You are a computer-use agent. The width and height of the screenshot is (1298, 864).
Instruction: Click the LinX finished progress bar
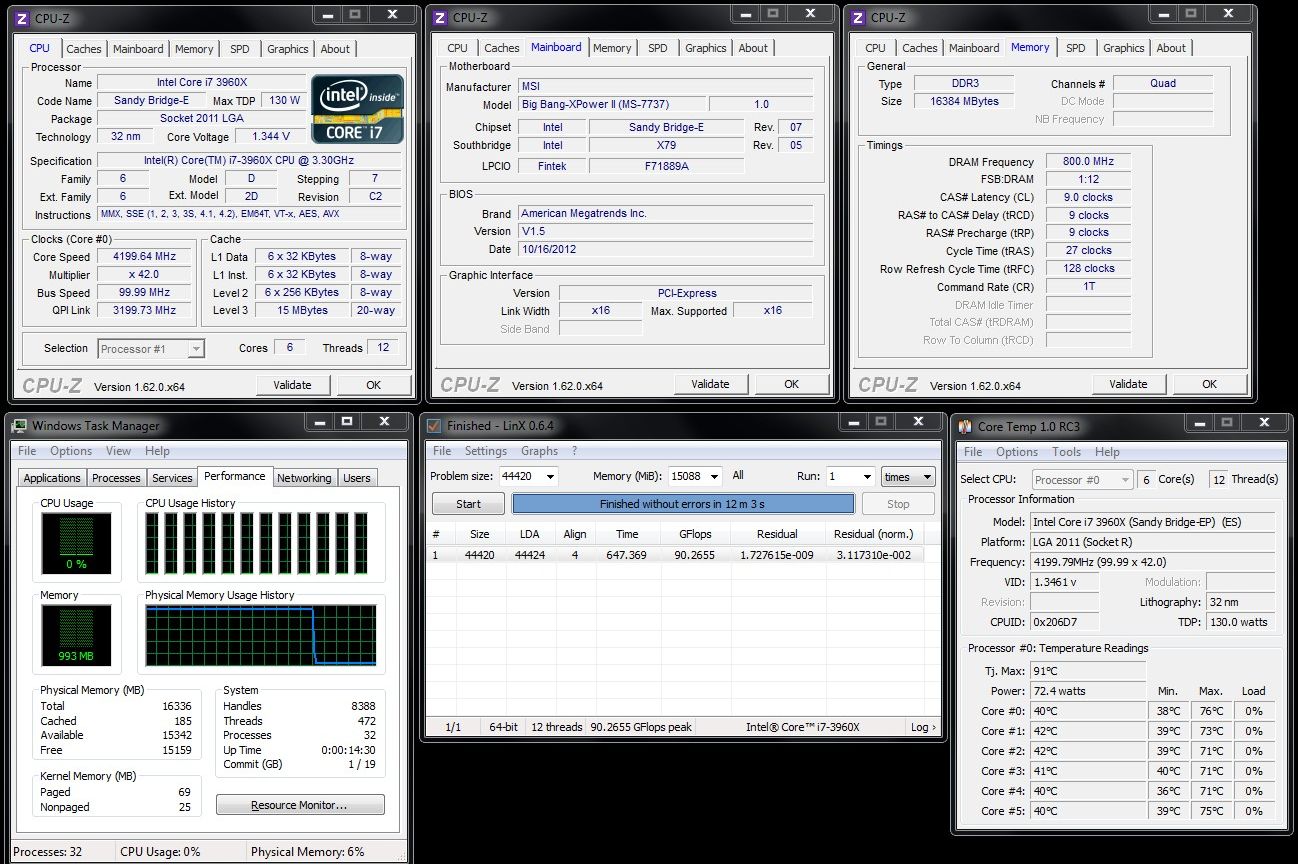pyautogui.click(x=683, y=504)
